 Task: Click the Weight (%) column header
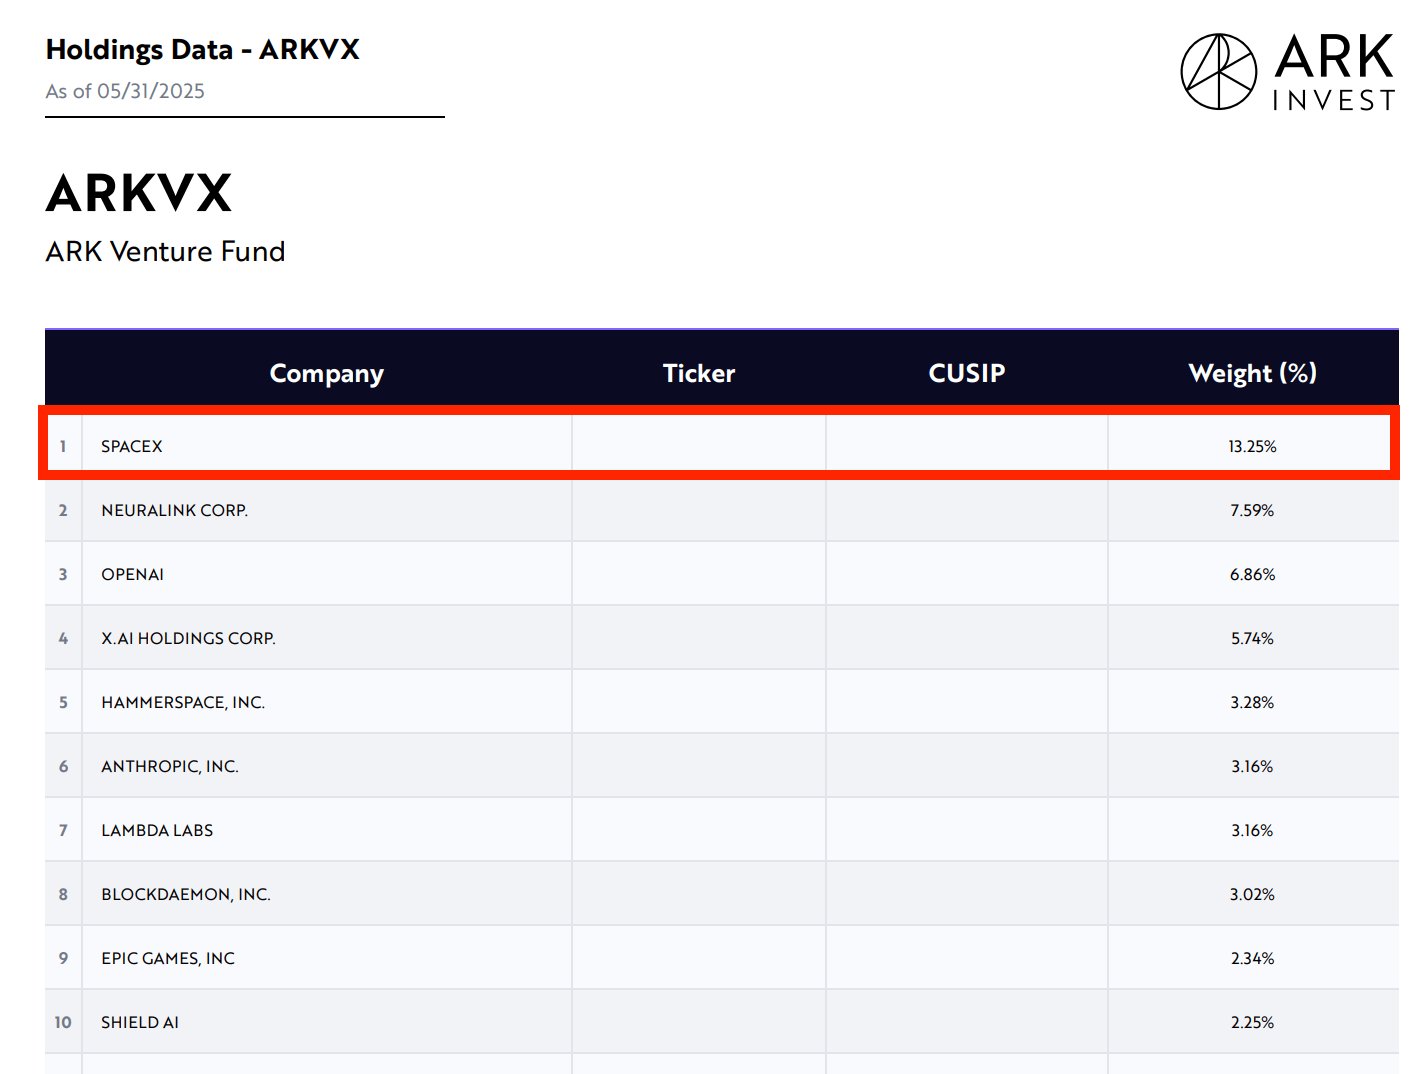(x=1253, y=373)
